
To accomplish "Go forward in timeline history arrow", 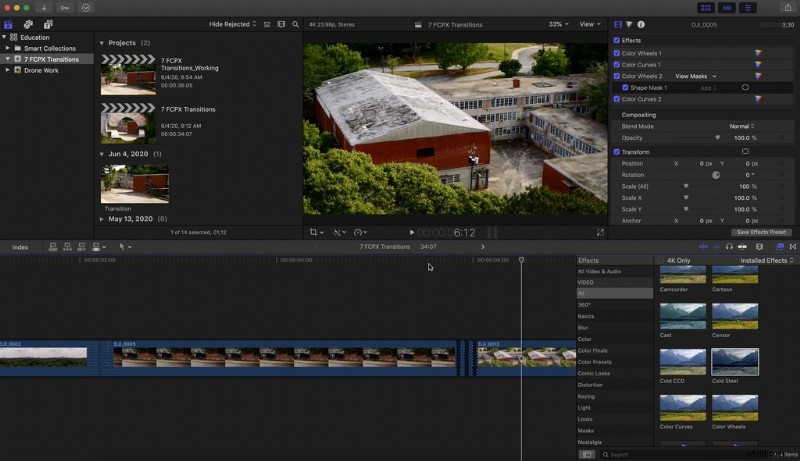I will point(483,247).
